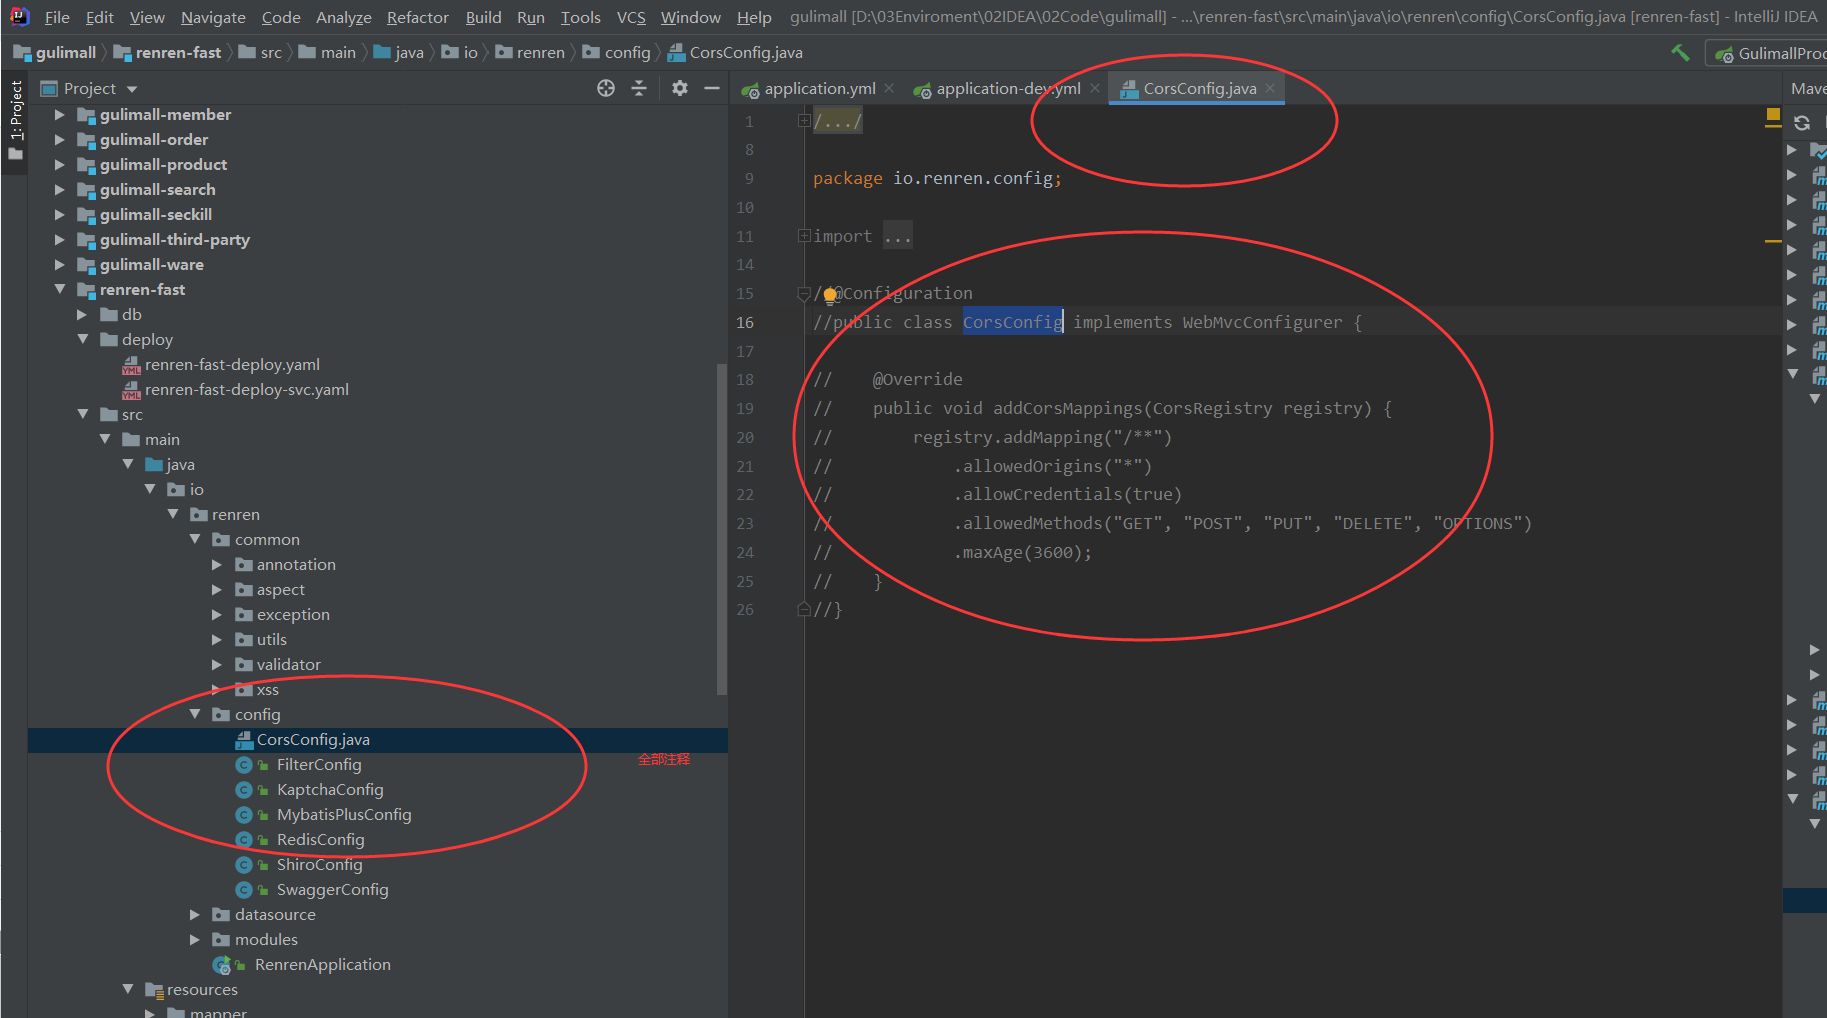Screen dimensions: 1827x1018
Task: Open the 1: Project side tool window
Action: coord(15,120)
